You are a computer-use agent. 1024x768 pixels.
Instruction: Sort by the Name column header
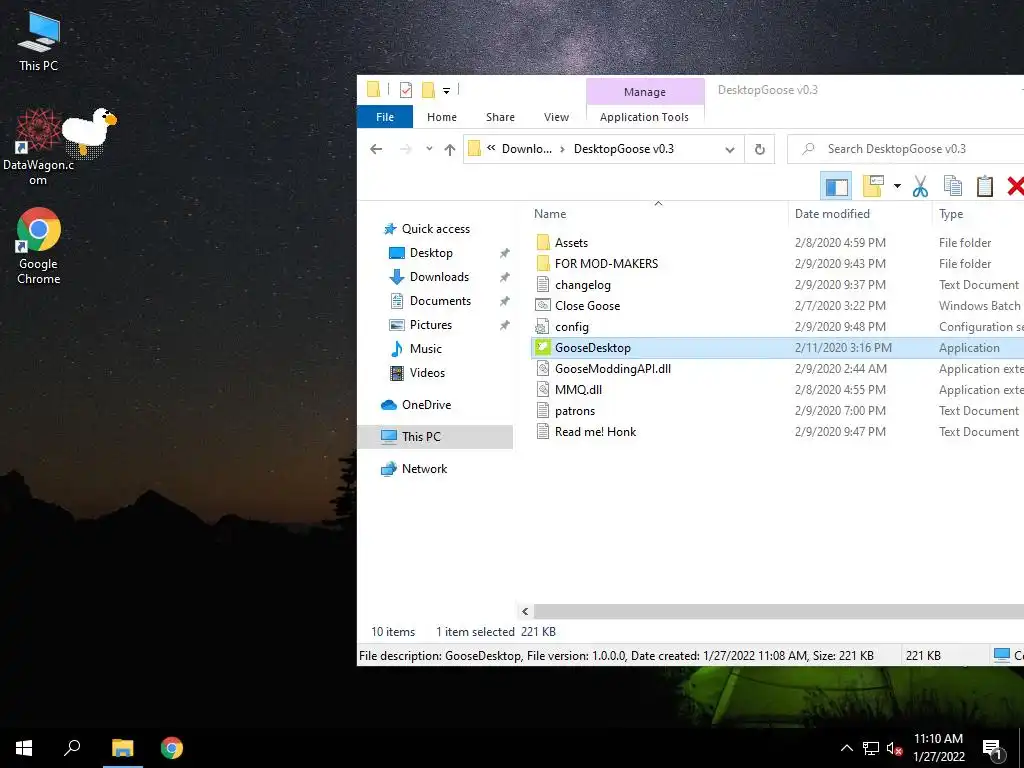[x=658, y=214]
